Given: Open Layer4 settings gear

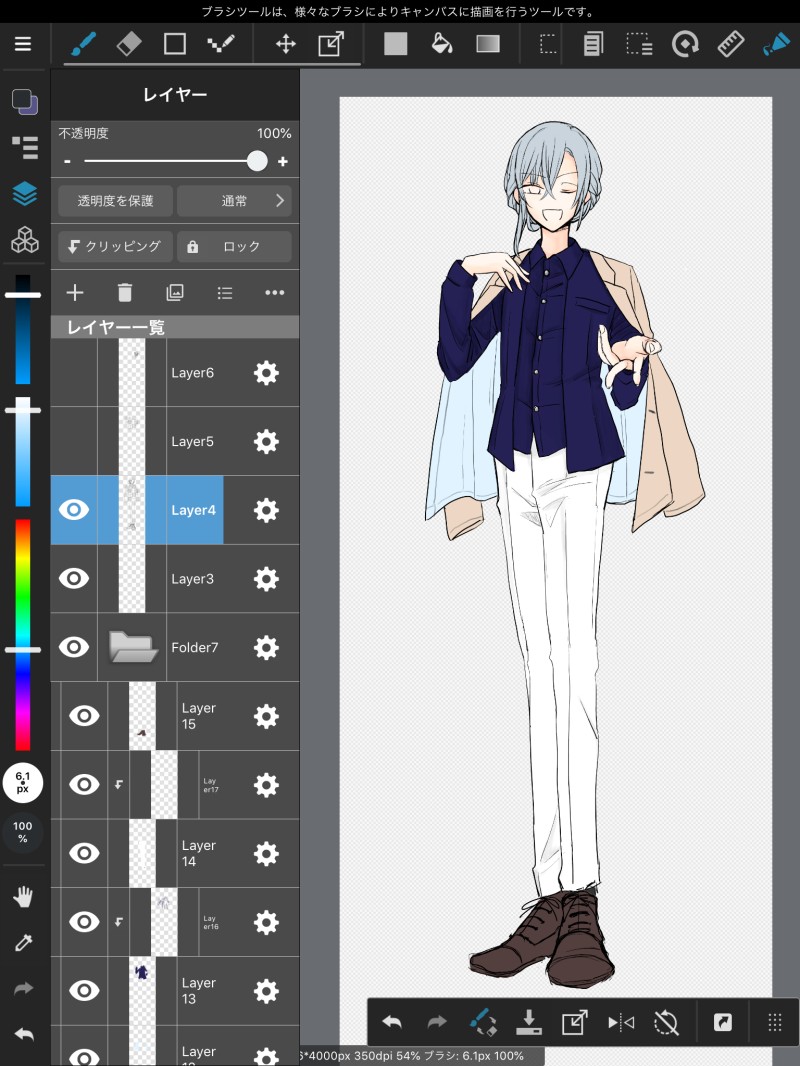Looking at the screenshot, I should point(266,510).
